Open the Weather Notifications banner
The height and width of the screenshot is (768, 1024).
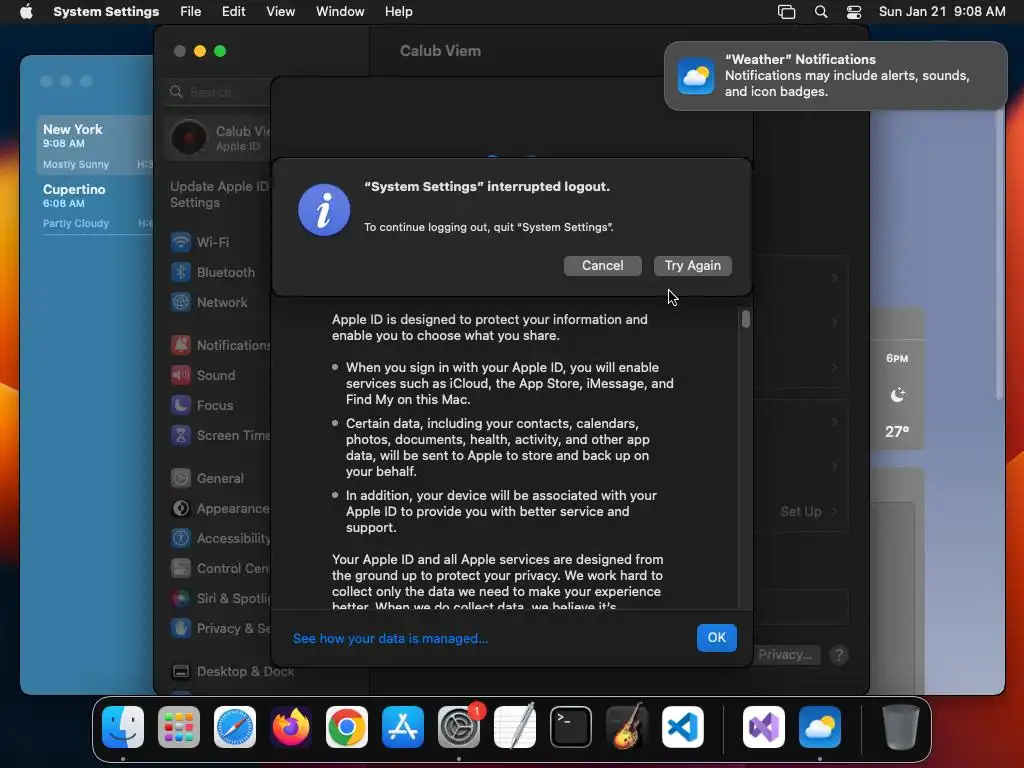coord(835,76)
